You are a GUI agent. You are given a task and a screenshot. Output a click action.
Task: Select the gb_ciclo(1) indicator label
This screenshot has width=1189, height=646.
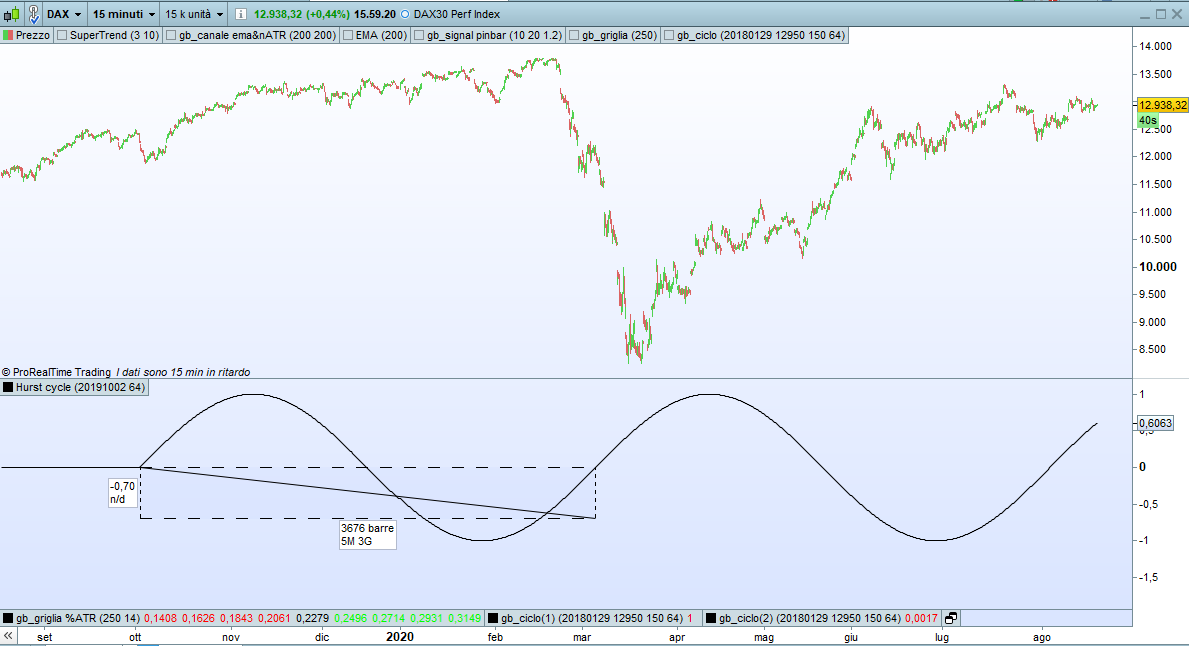[591, 619]
